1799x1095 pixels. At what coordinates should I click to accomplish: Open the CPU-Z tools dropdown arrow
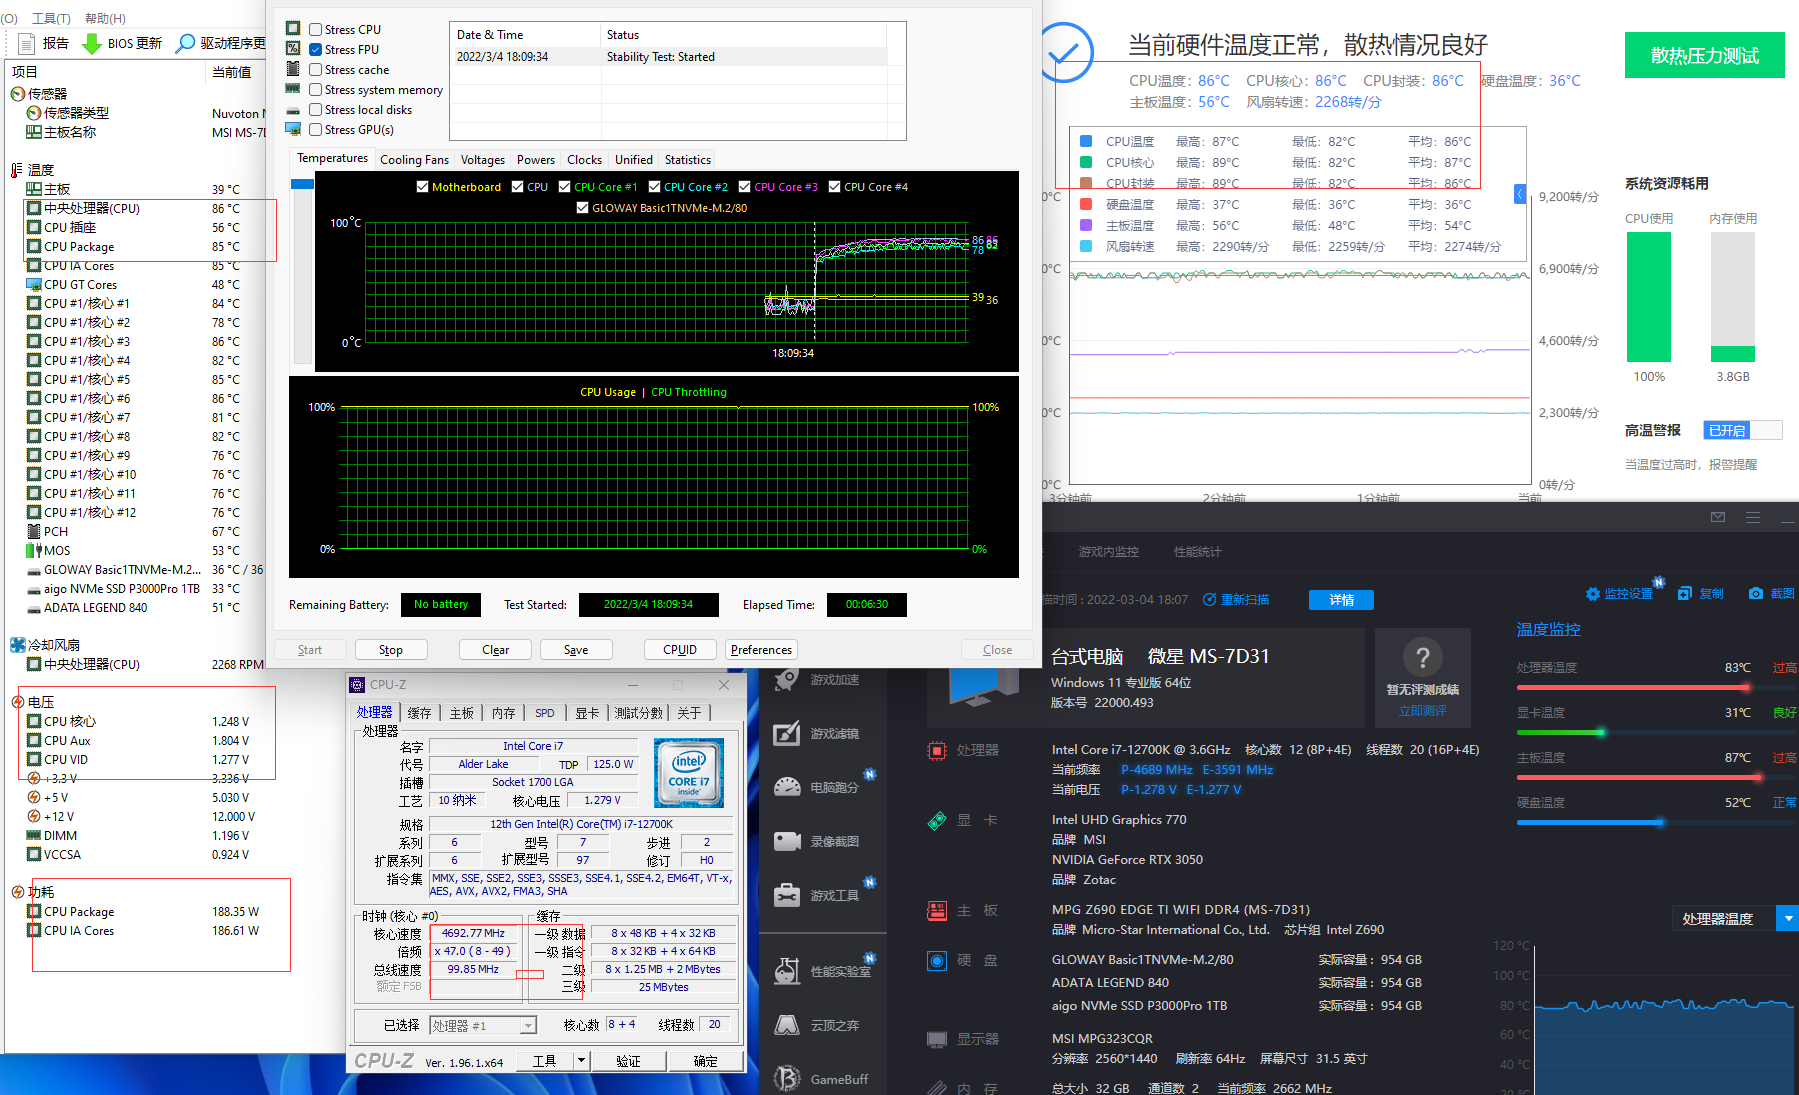[581, 1061]
